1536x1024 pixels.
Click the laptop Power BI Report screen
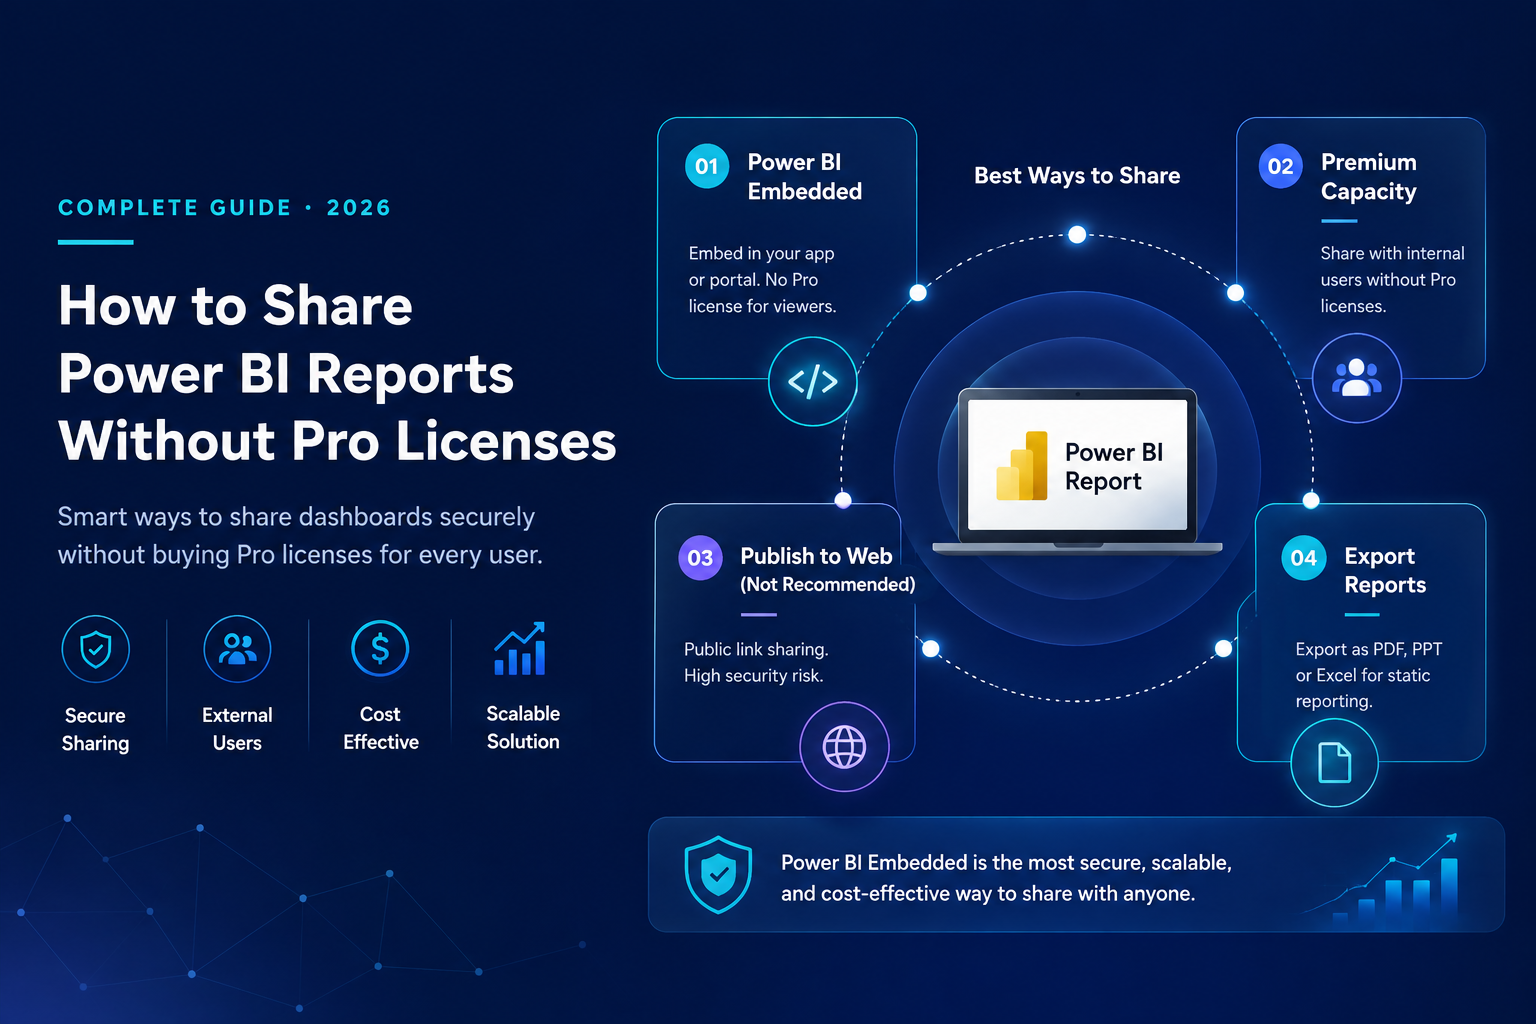[x=1078, y=465]
